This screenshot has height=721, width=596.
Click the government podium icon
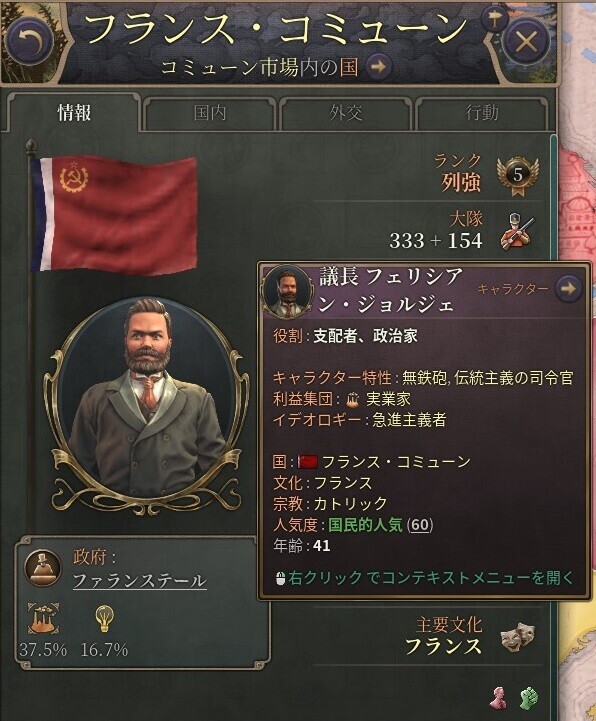43,568
